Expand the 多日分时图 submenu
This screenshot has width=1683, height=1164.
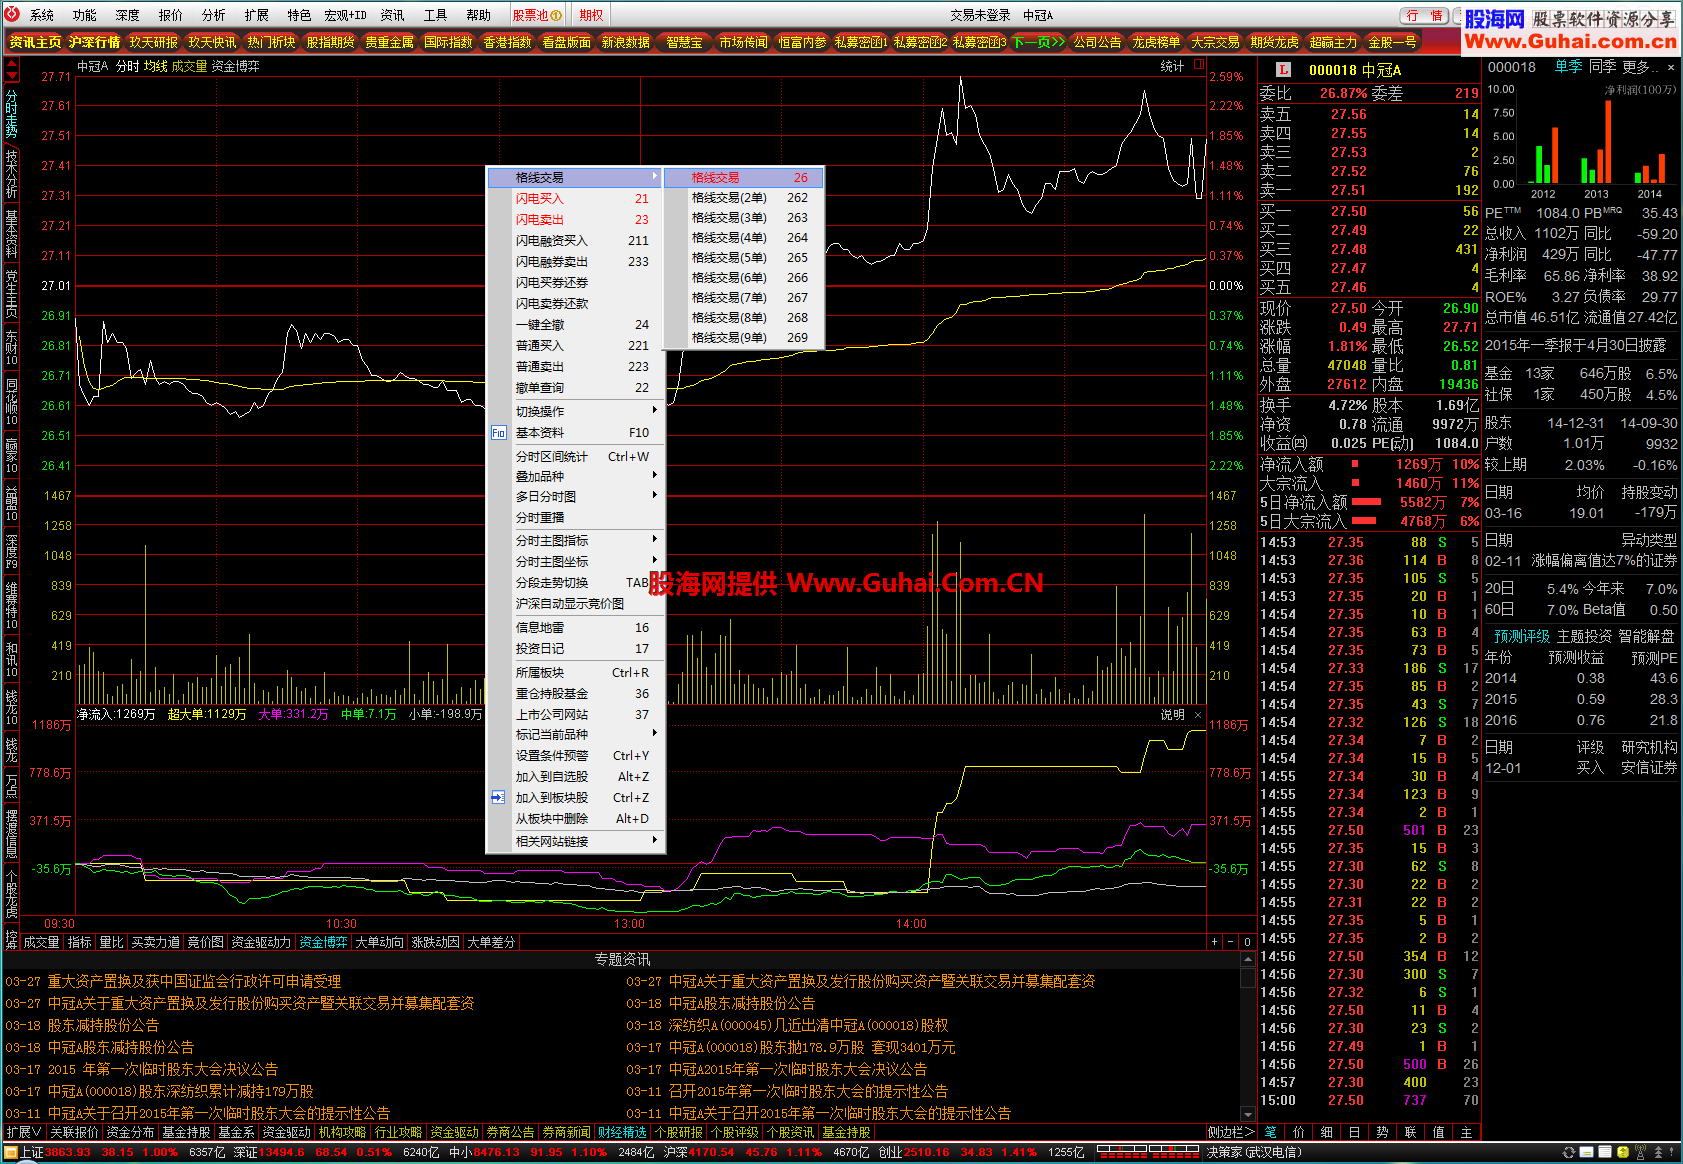click(x=575, y=496)
